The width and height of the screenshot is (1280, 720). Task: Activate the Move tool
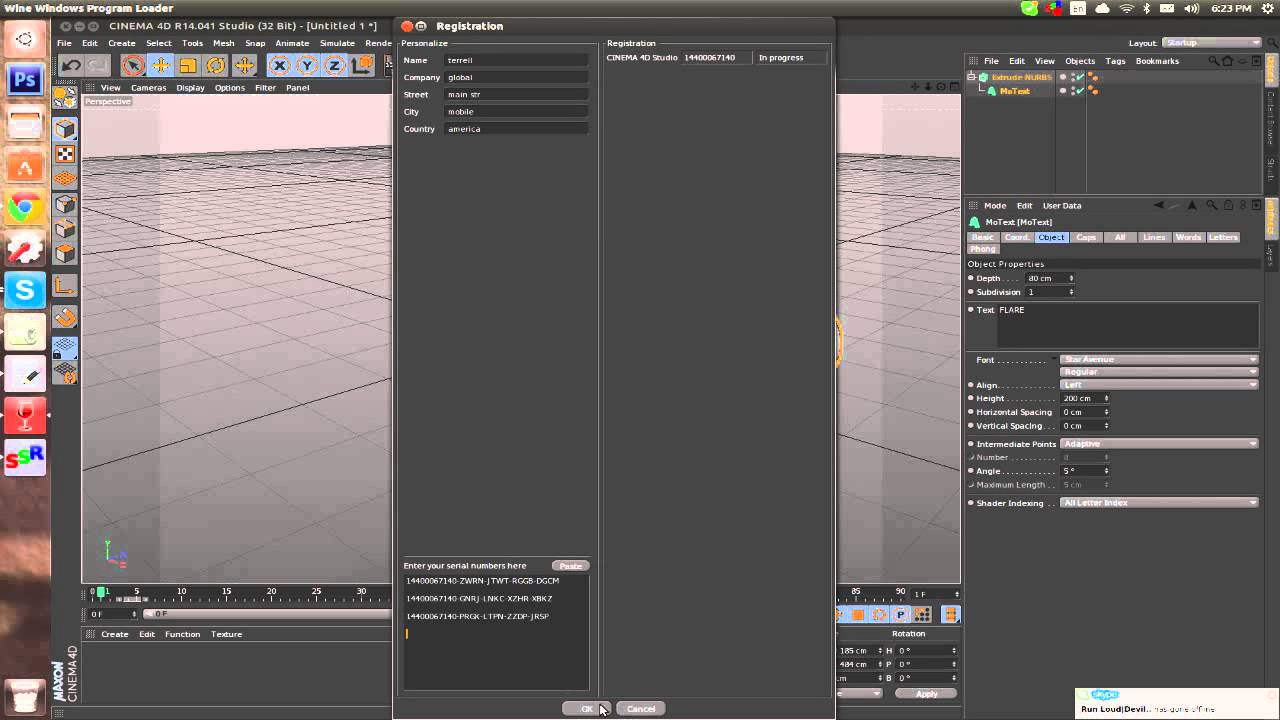161,66
